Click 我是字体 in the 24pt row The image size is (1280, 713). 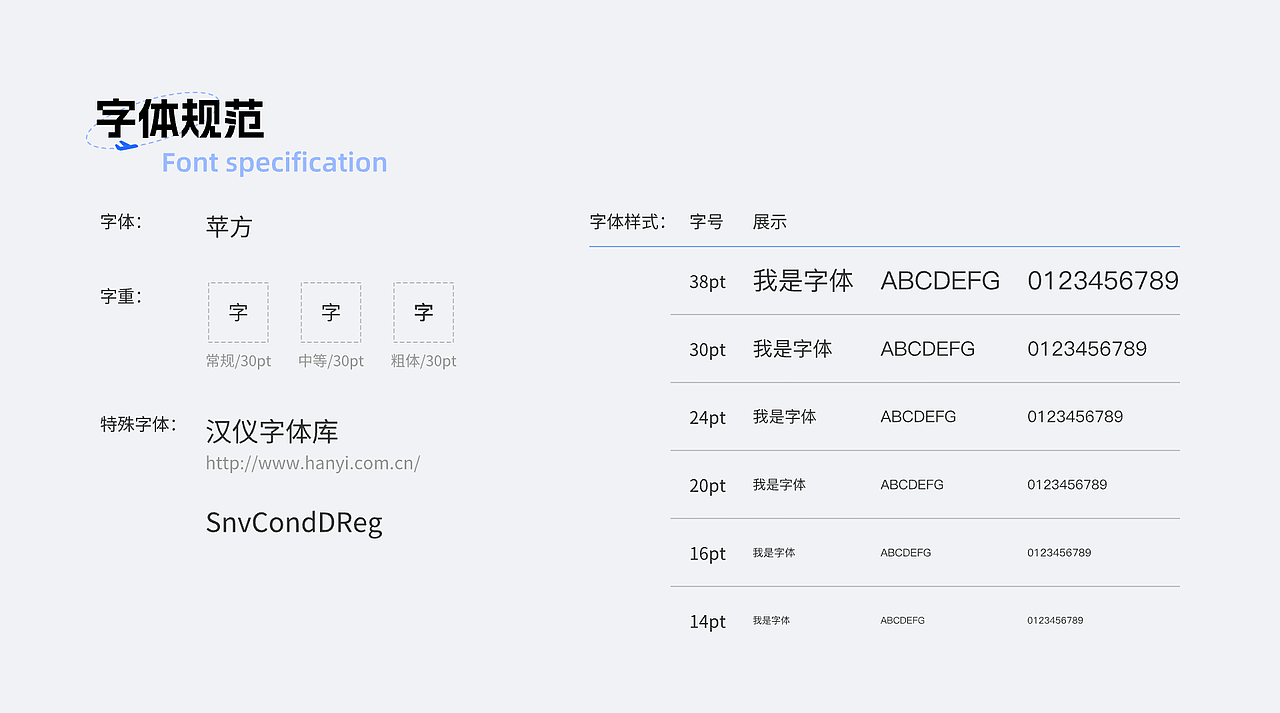pyautogui.click(x=785, y=417)
